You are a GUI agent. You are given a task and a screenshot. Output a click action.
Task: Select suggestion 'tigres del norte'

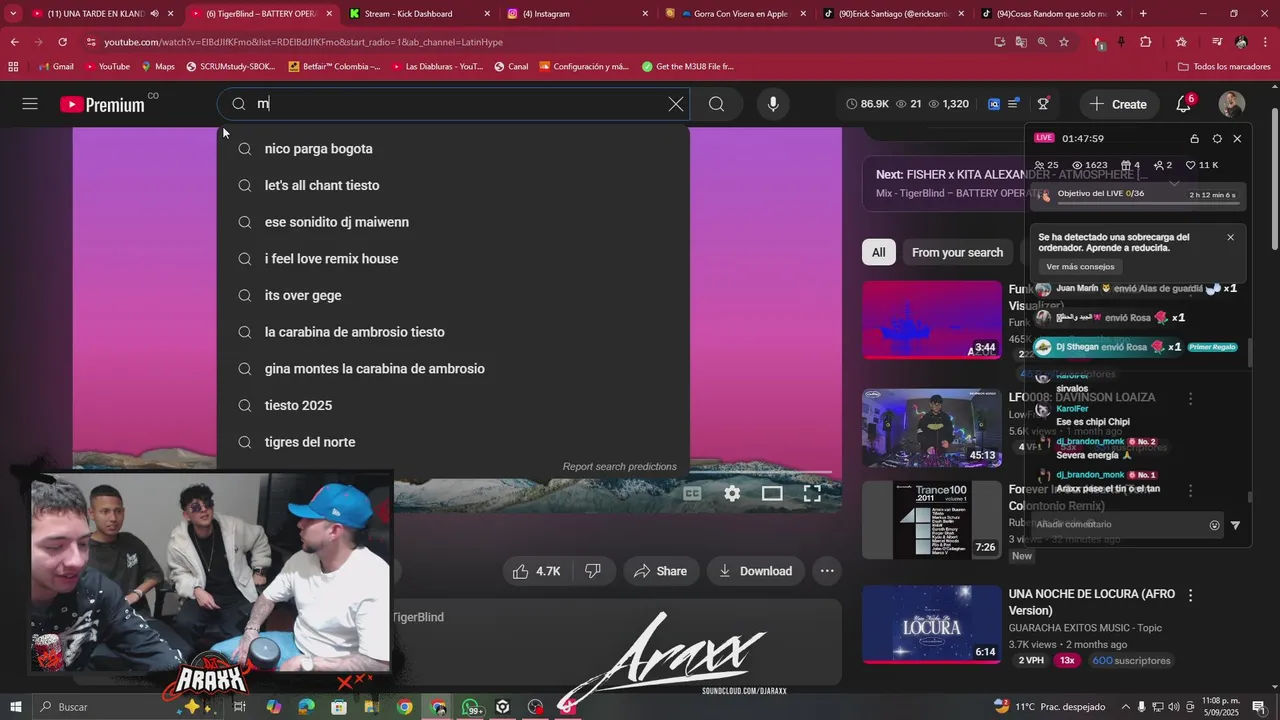[453, 442]
